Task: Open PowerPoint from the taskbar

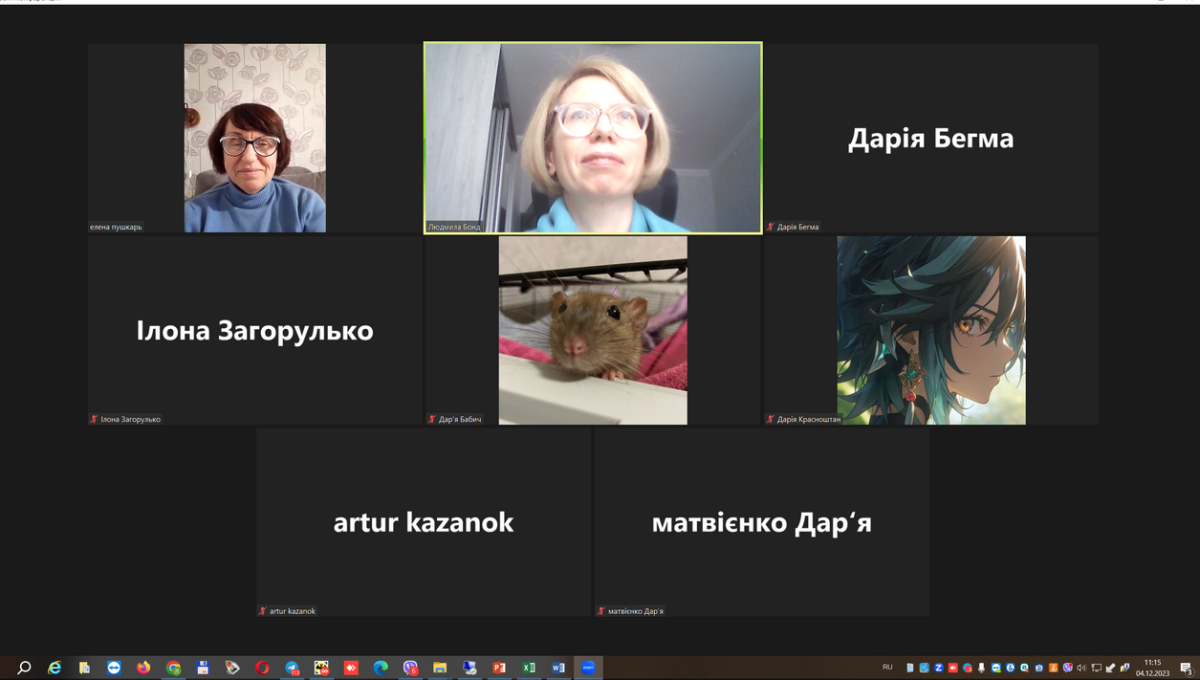Action: pyautogui.click(x=499, y=668)
